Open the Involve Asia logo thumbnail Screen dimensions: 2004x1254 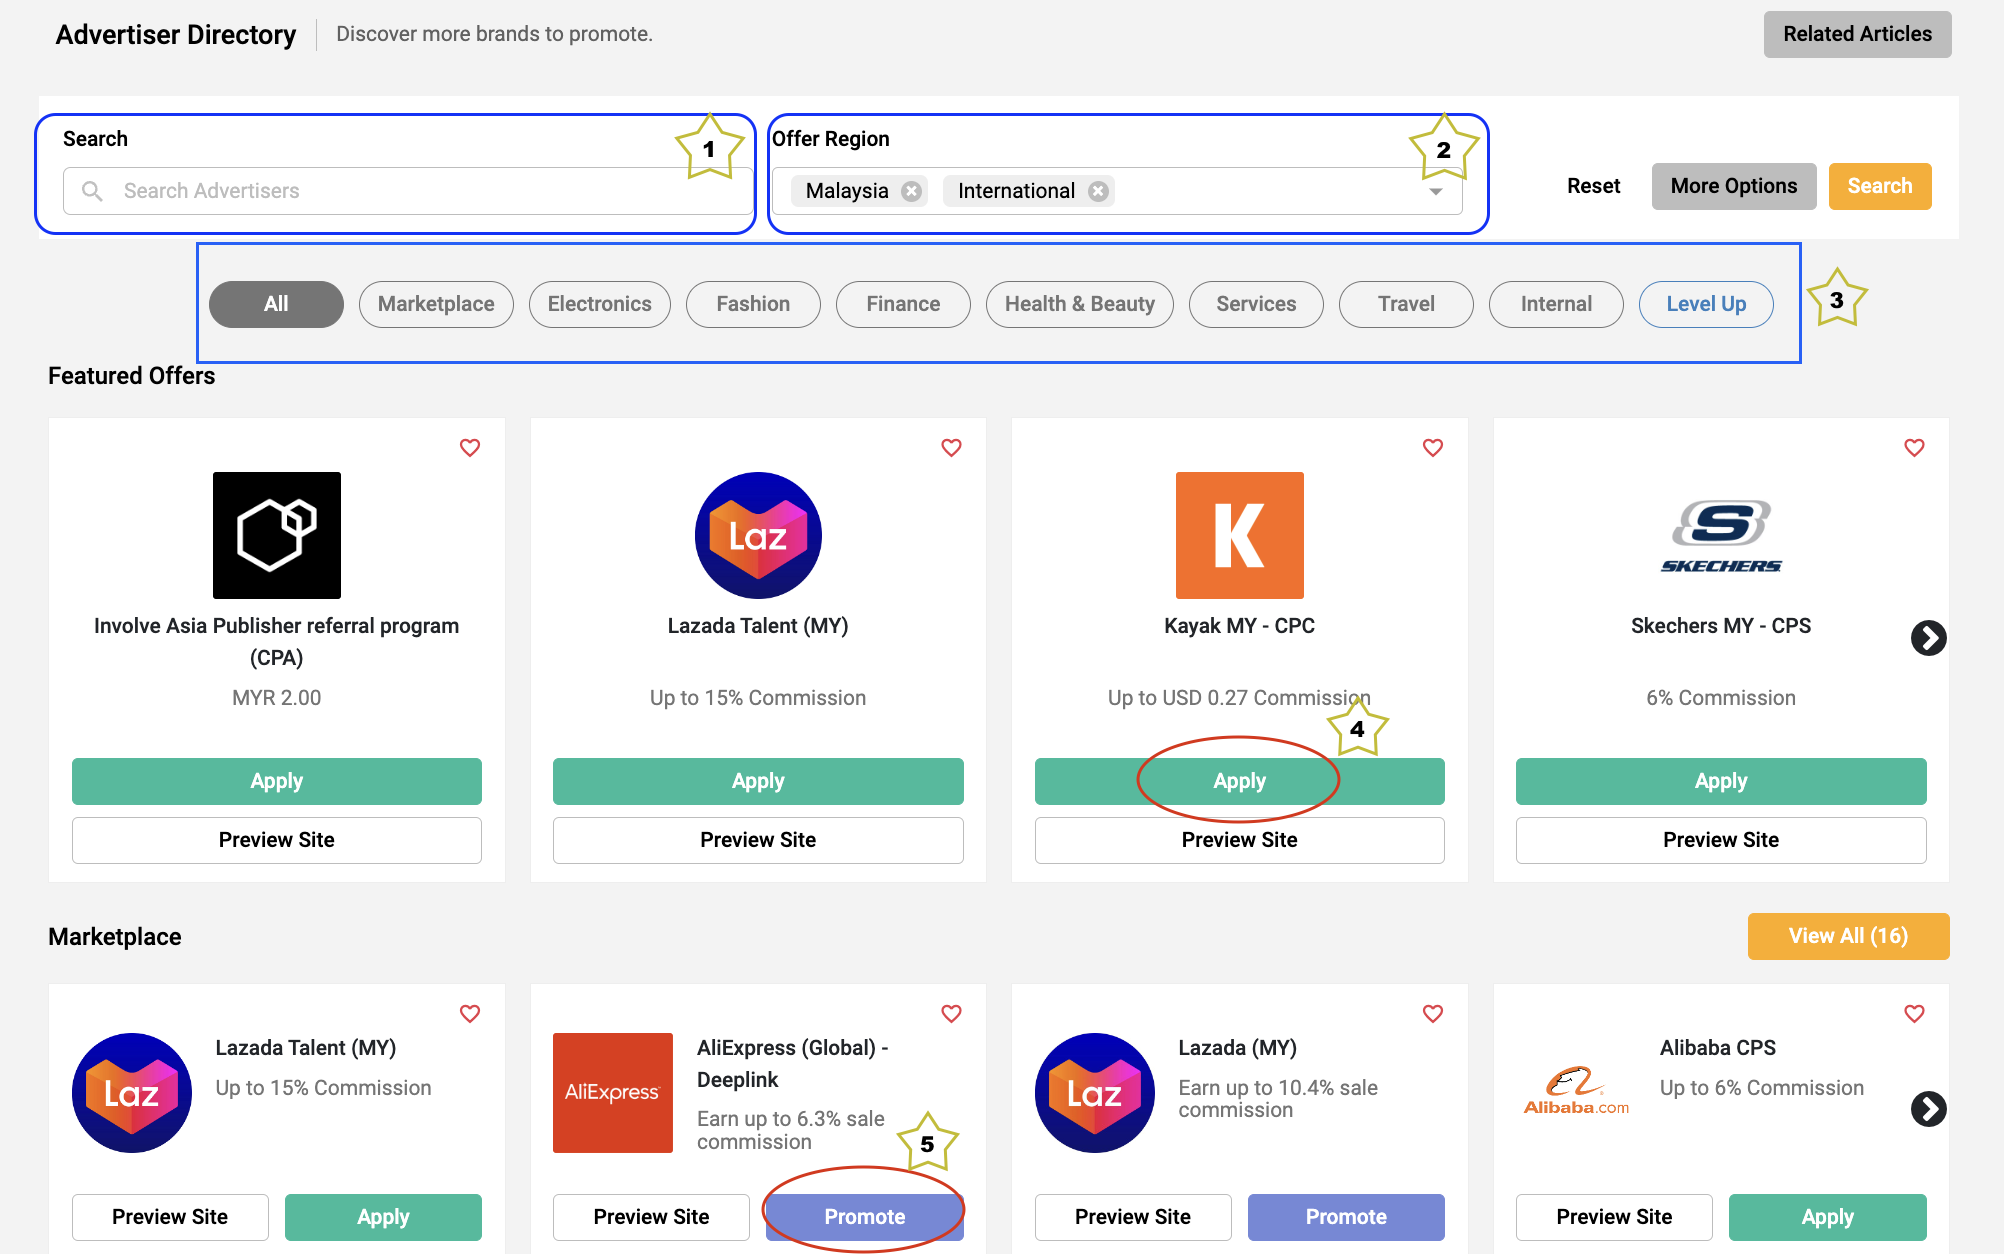click(x=277, y=535)
